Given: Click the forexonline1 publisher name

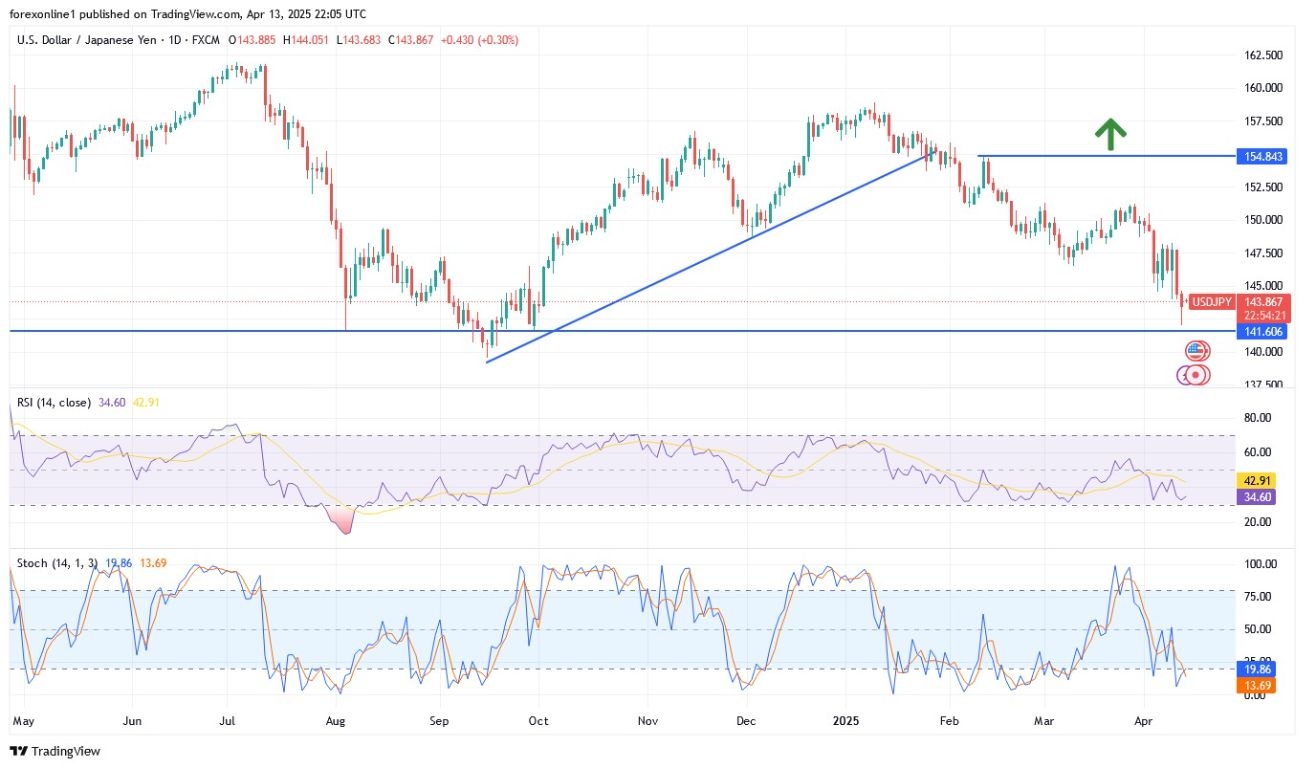Looking at the screenshot, I should point(47,14).
